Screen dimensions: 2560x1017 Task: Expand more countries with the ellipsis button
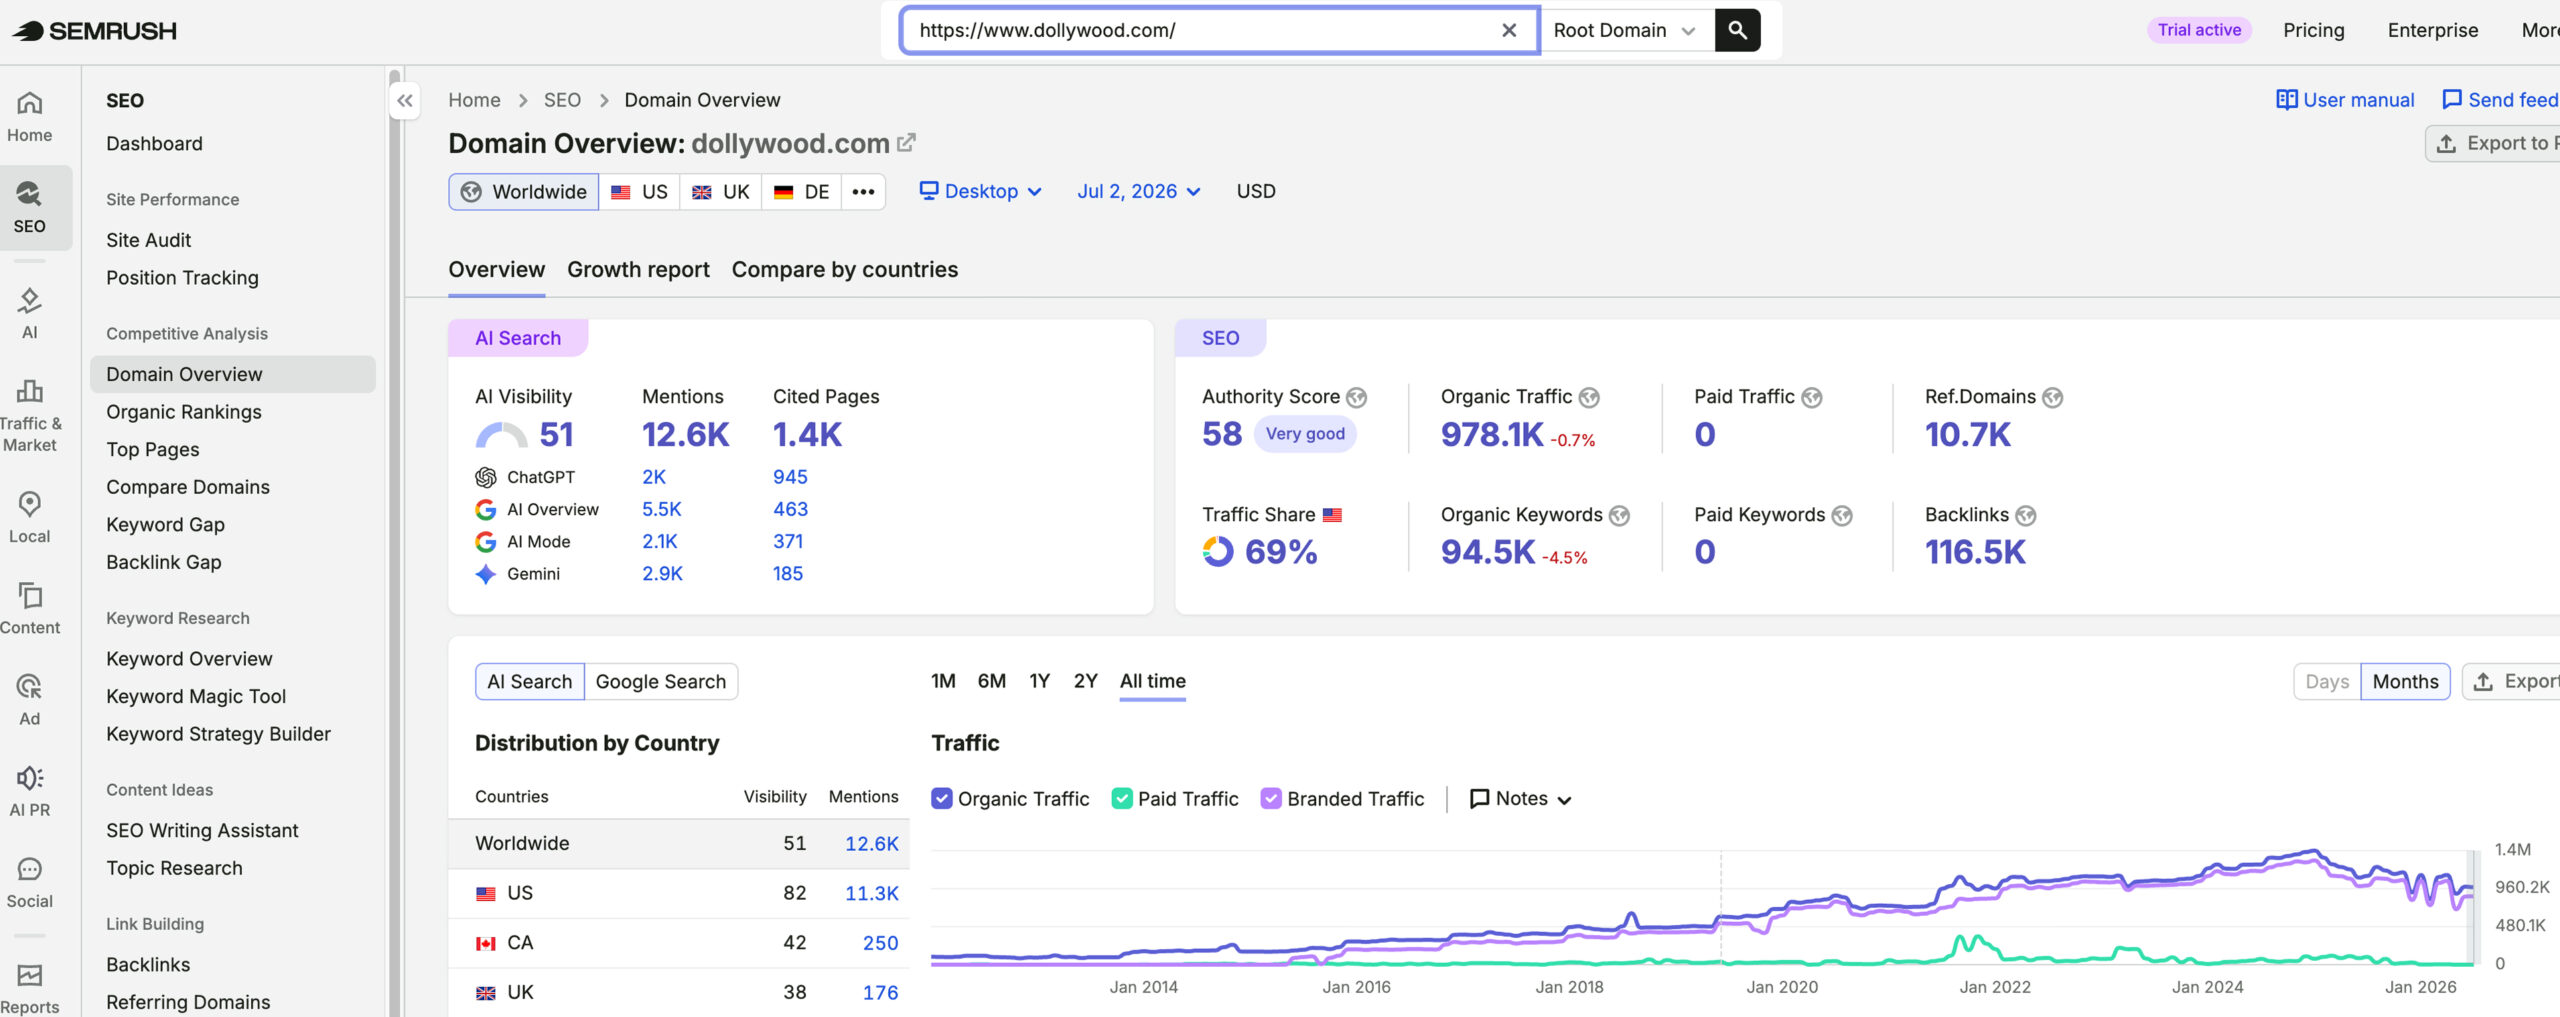pyautogui.click(x=863, y=191)
